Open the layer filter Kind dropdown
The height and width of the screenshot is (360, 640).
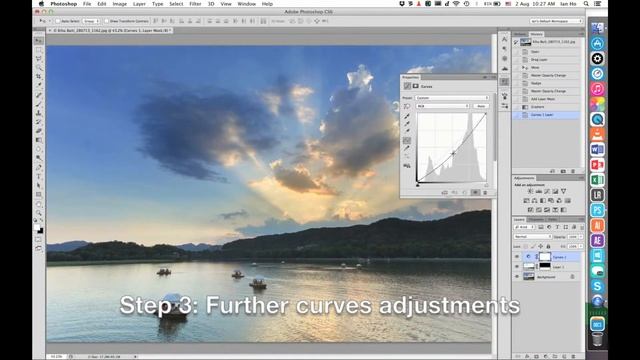(x=524, y=227)
